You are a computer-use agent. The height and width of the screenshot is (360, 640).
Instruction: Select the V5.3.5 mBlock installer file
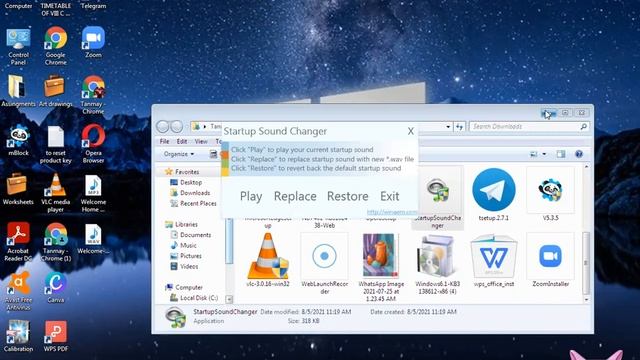point(550,194)
